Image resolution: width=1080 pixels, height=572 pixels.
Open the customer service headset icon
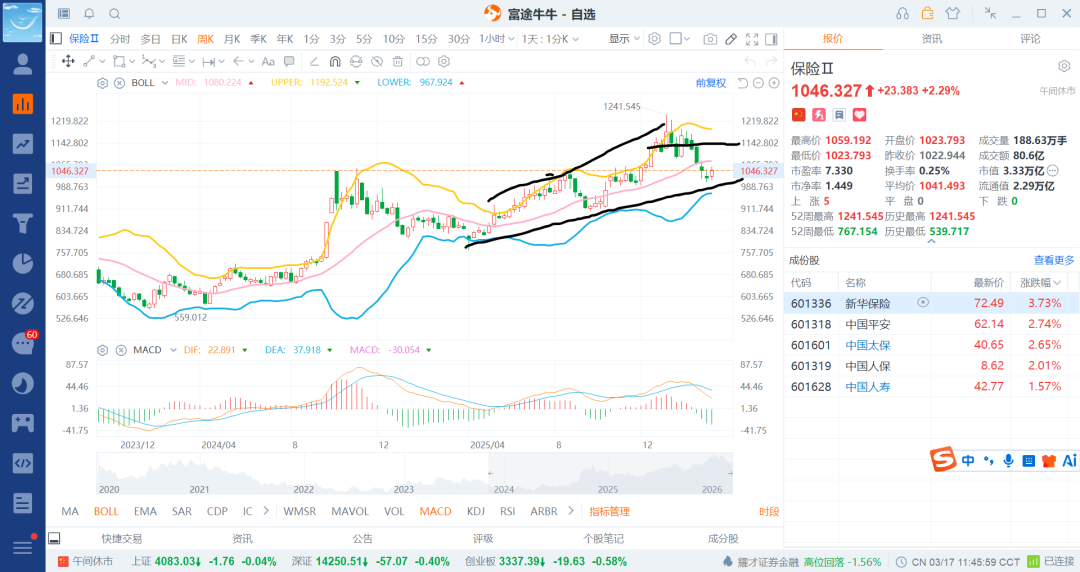click(x=903, y=14)
